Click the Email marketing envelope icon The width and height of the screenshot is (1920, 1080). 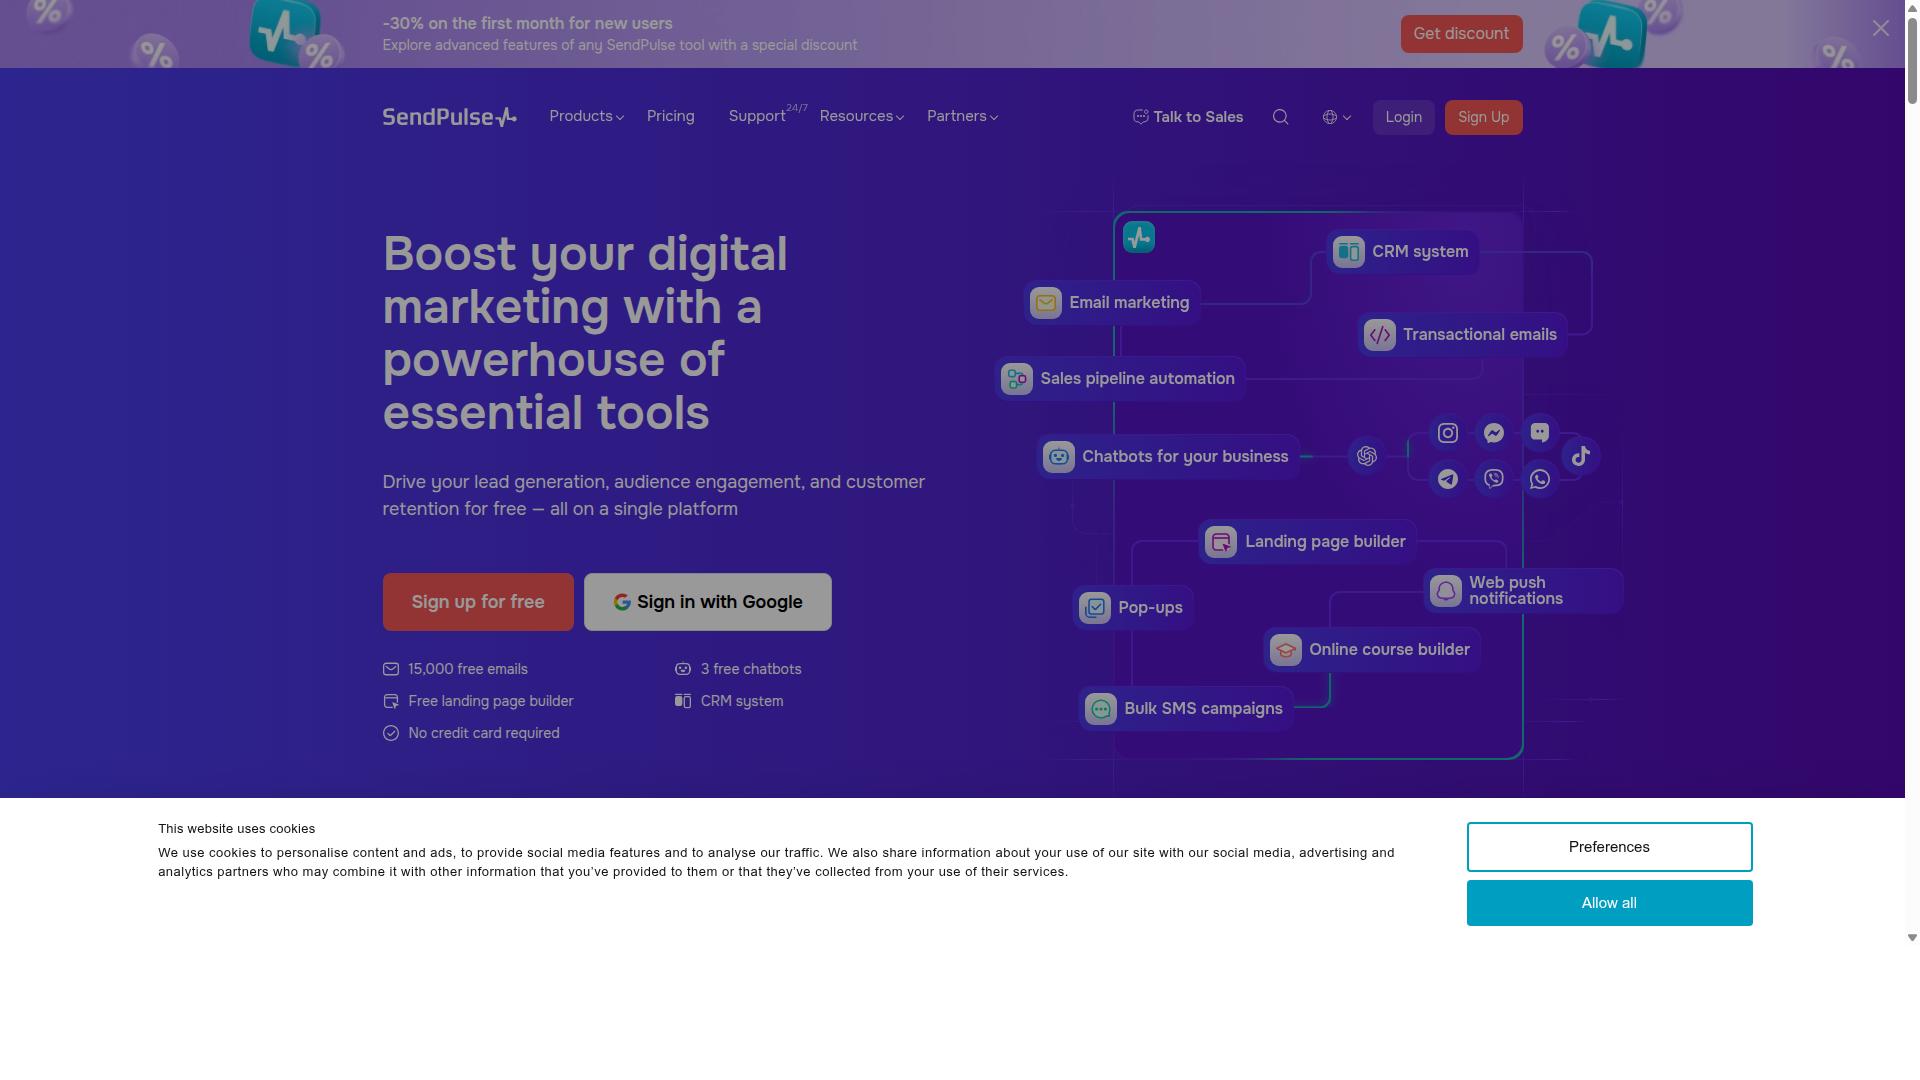[1045, 303]
